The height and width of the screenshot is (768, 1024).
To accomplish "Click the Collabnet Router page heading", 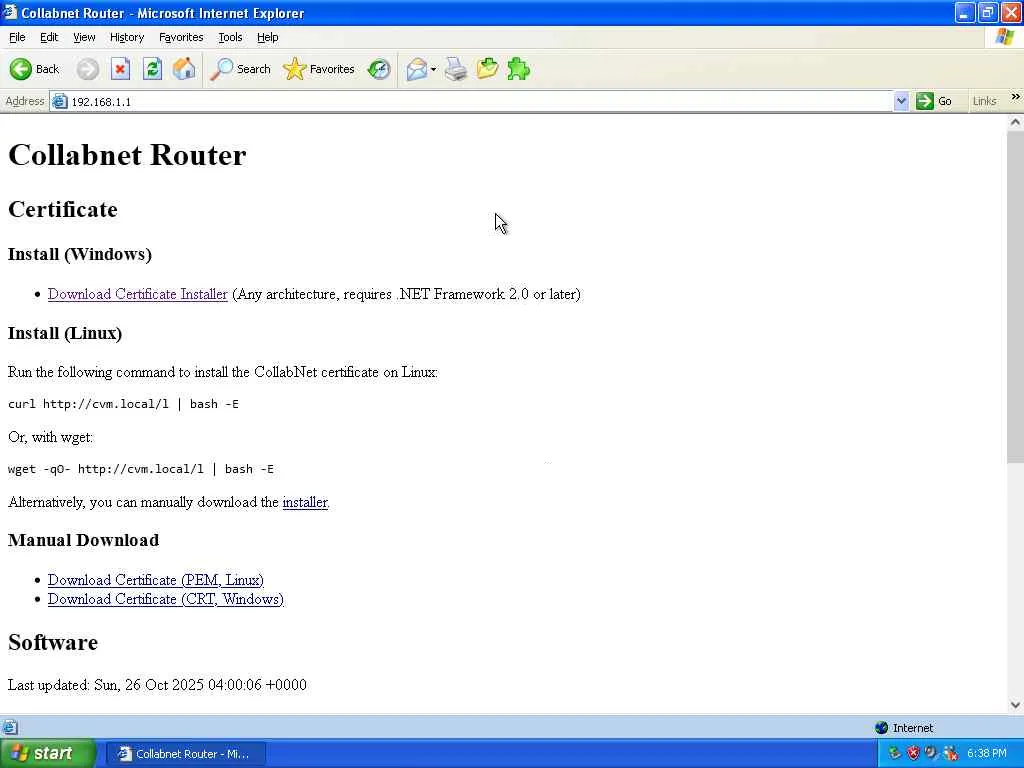I will point(127,155).
